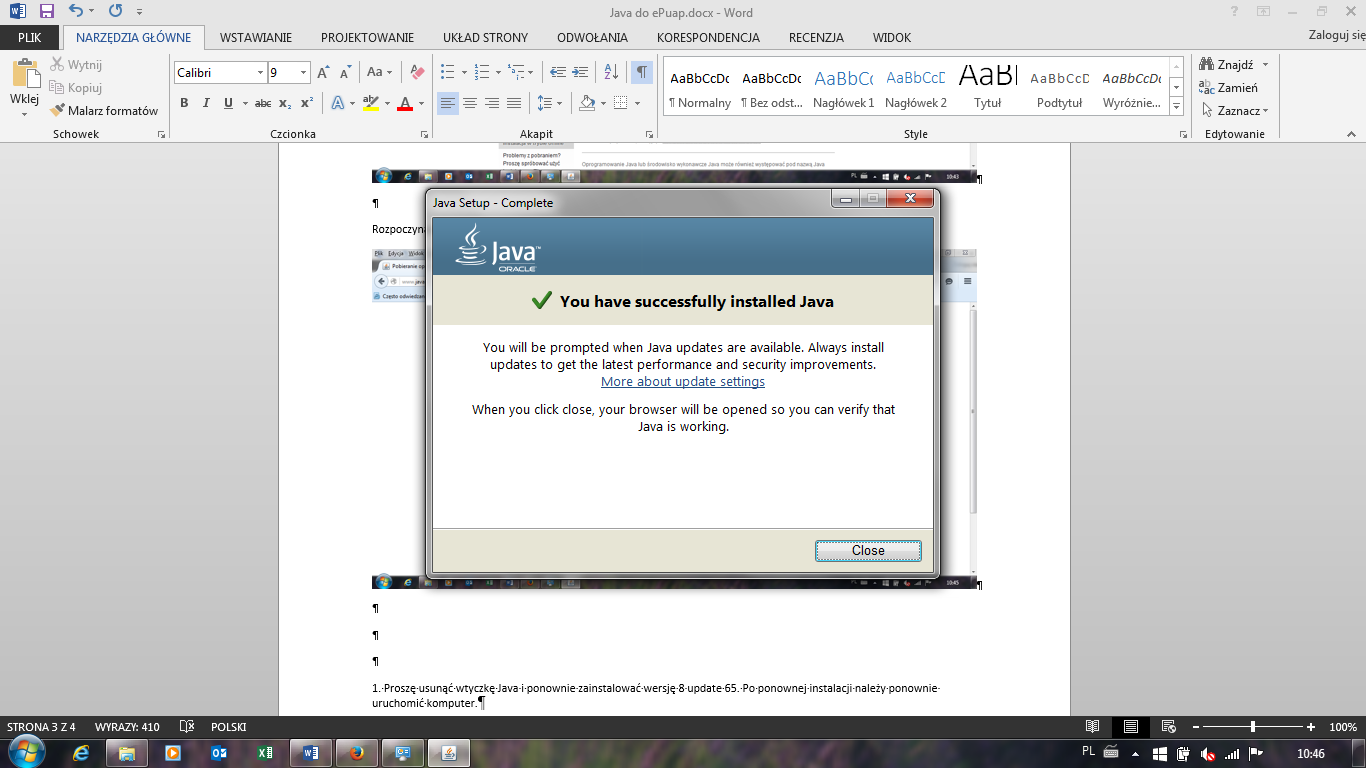1366x768 pixels.
Task: Click the zoom slider handle in the status bar
Action: click(x=1253, y=727)
